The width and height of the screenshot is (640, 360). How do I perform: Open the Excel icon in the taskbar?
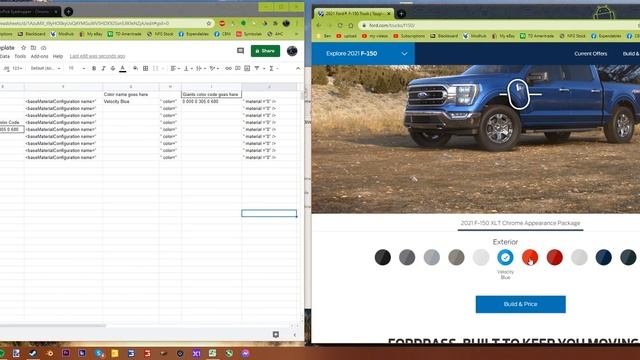213,353
